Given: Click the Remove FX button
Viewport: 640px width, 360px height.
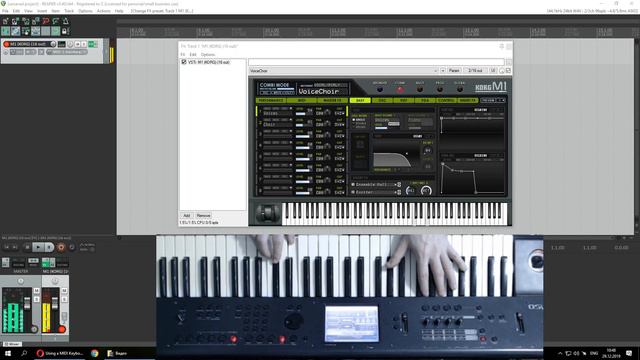Looking at the screenshot, I should [x=203, y=216].
